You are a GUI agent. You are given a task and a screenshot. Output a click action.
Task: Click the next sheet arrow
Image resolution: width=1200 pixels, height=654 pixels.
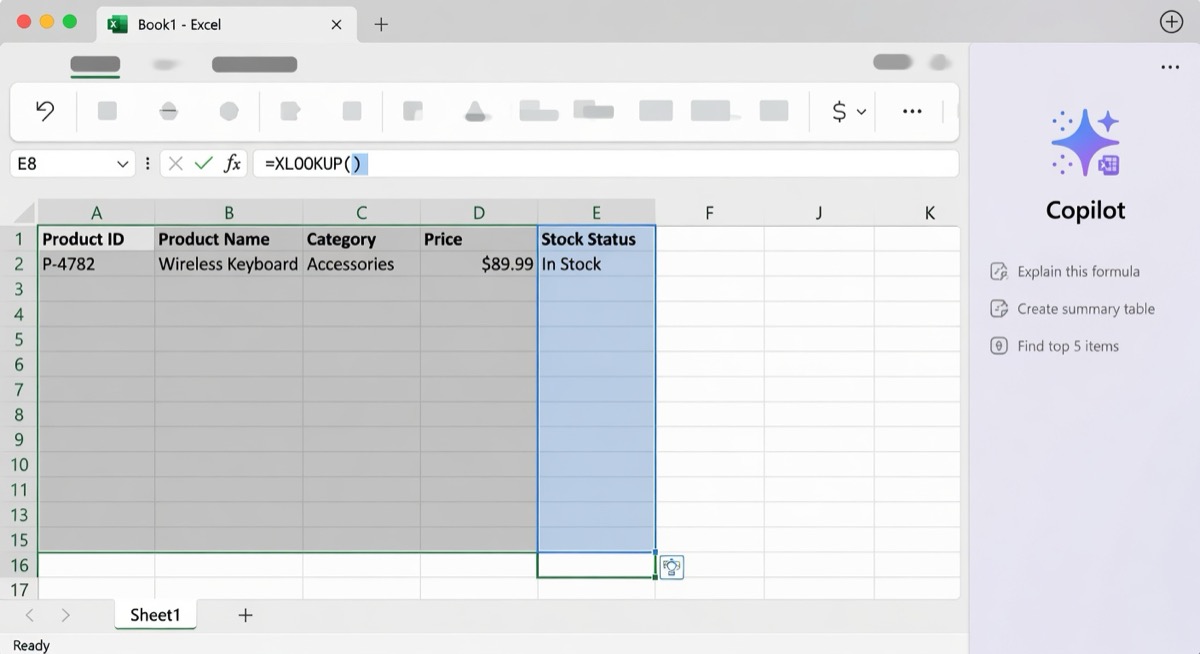(x=65, y=615)
